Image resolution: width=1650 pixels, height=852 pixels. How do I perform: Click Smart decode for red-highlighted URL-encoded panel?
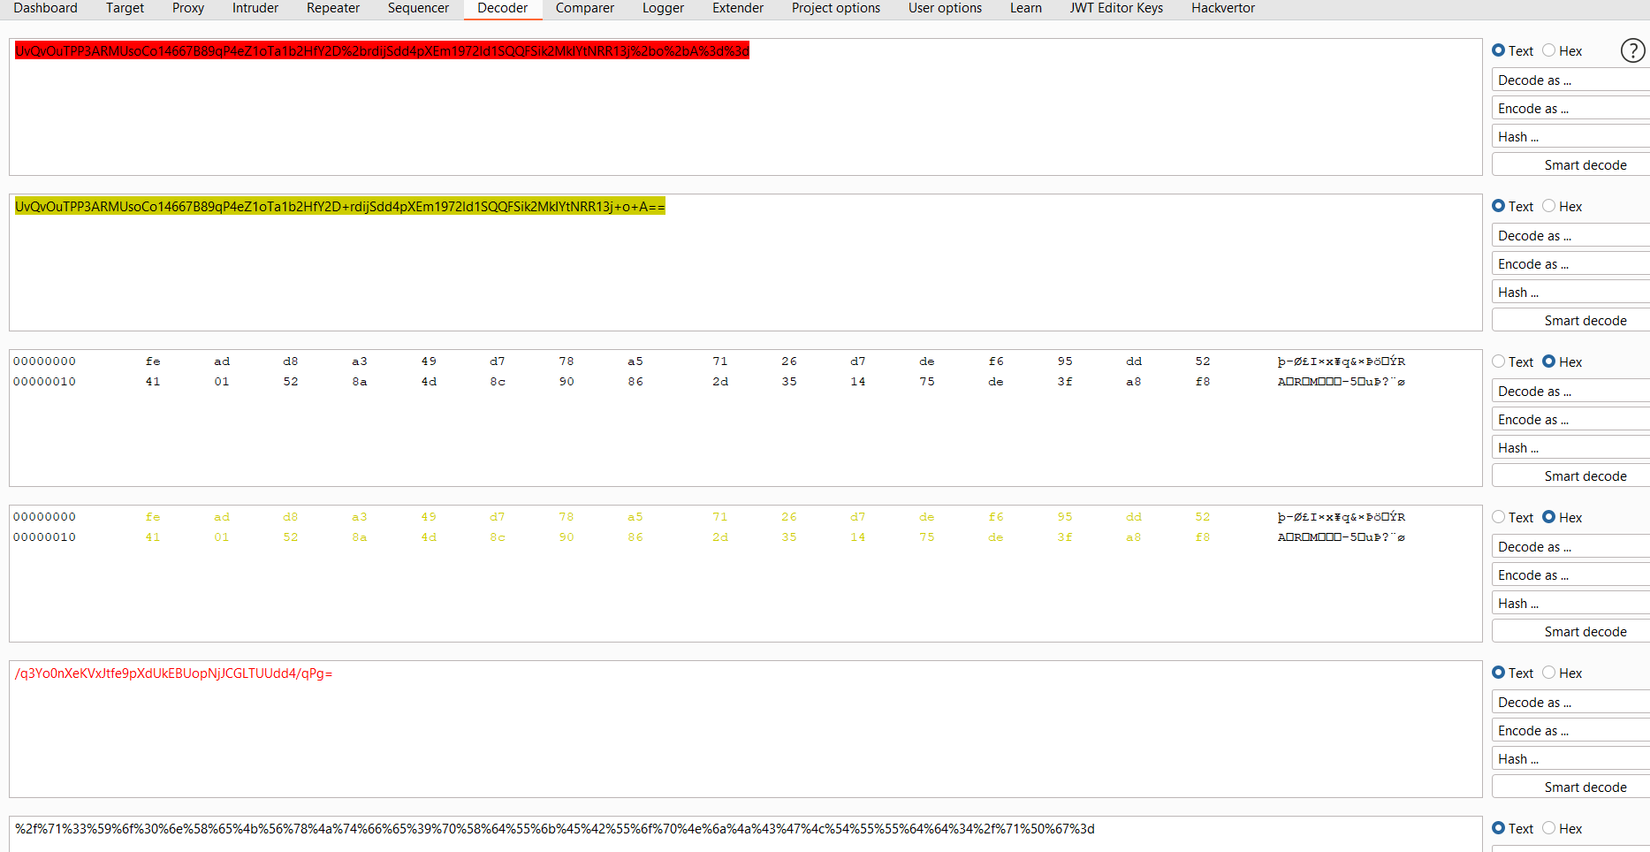coord(1571,165)
